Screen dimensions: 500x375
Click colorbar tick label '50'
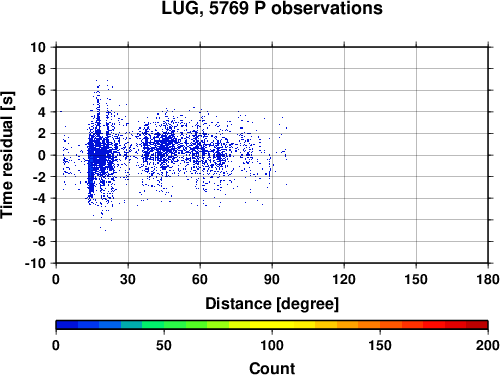pos(164,345)
